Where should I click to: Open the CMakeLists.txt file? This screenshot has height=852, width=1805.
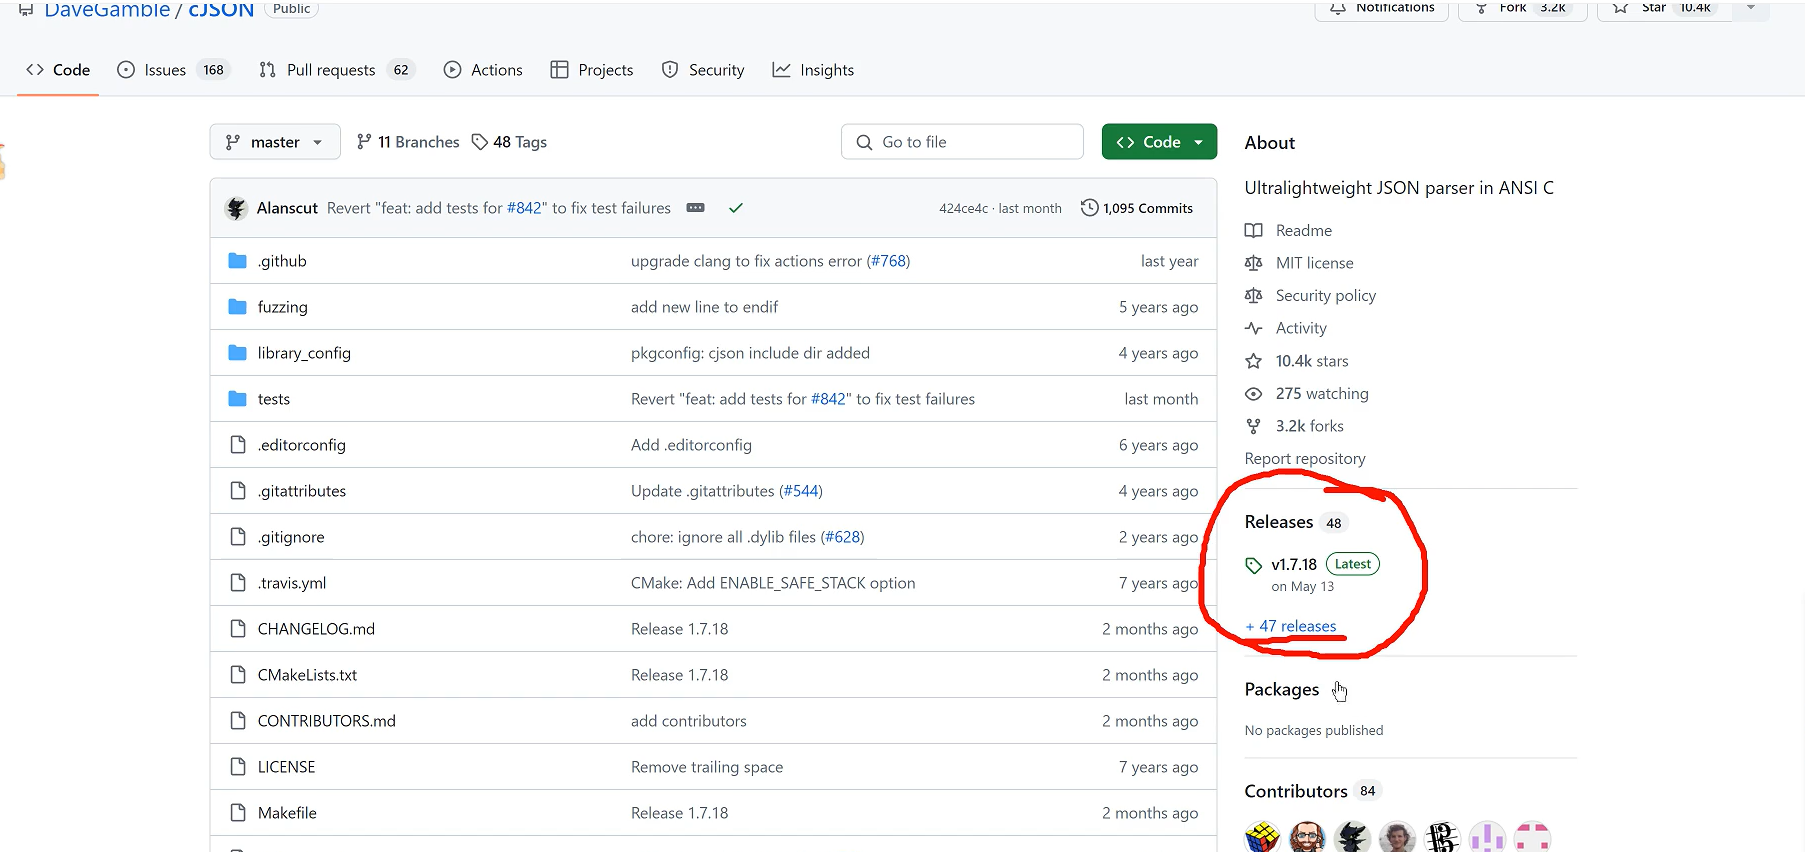[307, 675]
